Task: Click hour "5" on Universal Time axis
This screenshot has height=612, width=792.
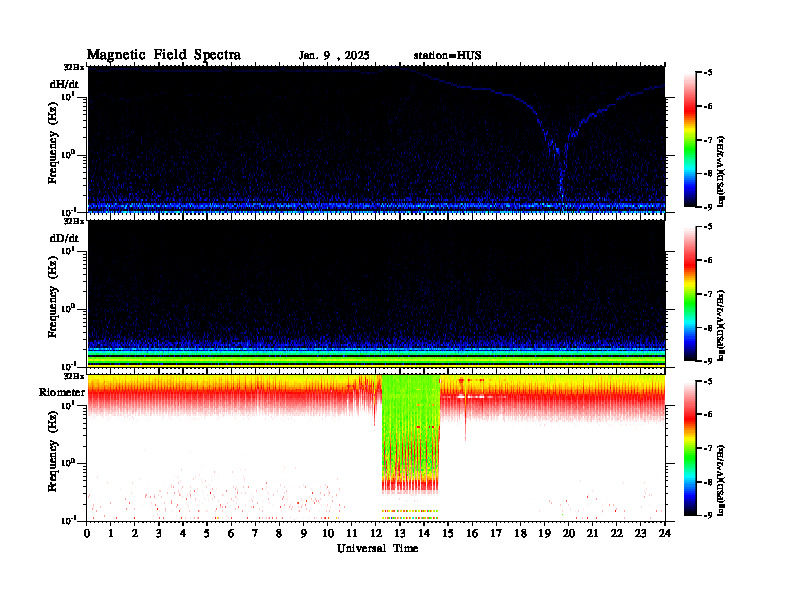Action: coord(207,533)
